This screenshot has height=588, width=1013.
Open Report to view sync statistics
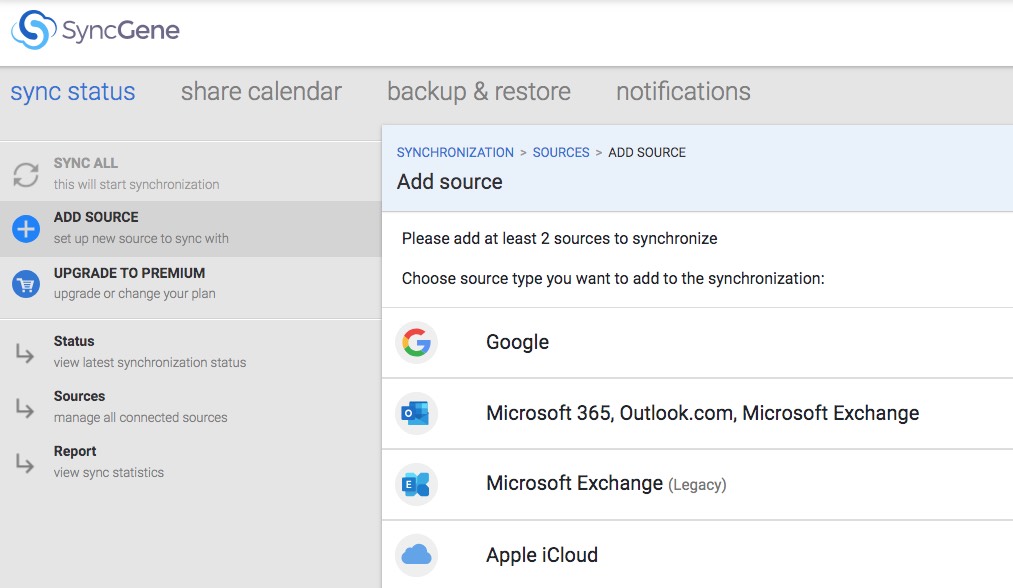point(191,462)
